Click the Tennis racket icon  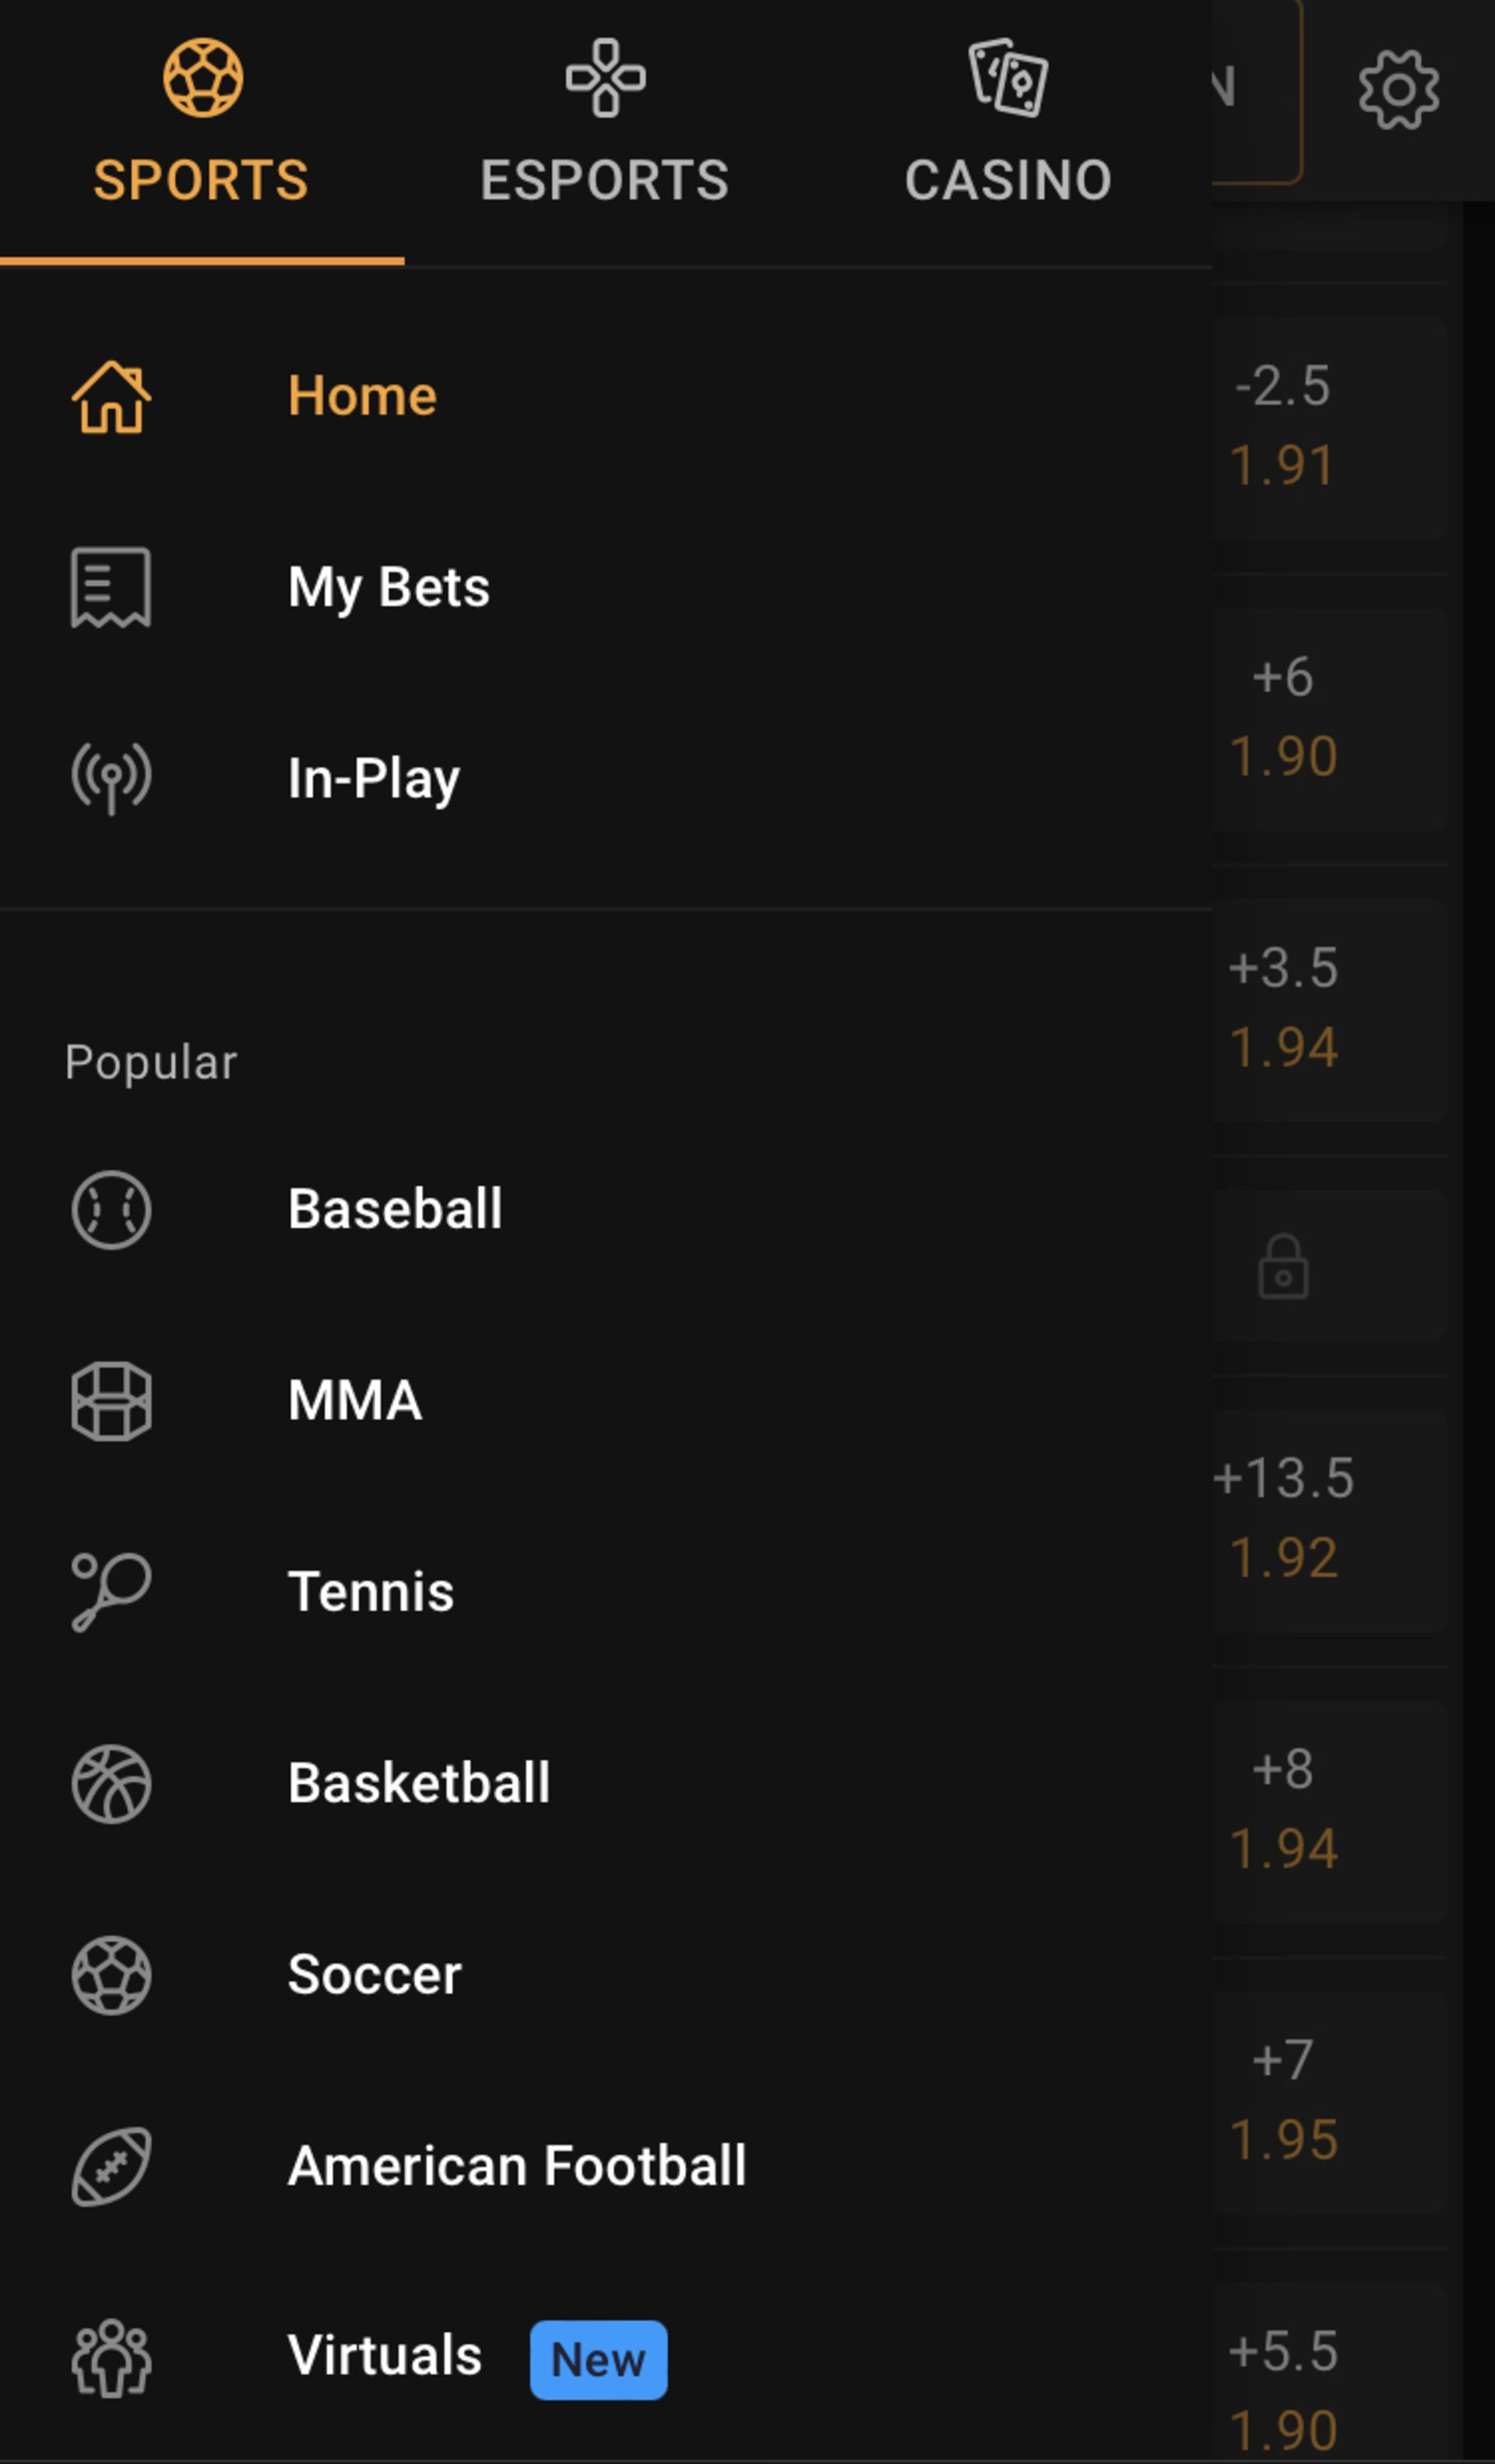pos(111,1592)
